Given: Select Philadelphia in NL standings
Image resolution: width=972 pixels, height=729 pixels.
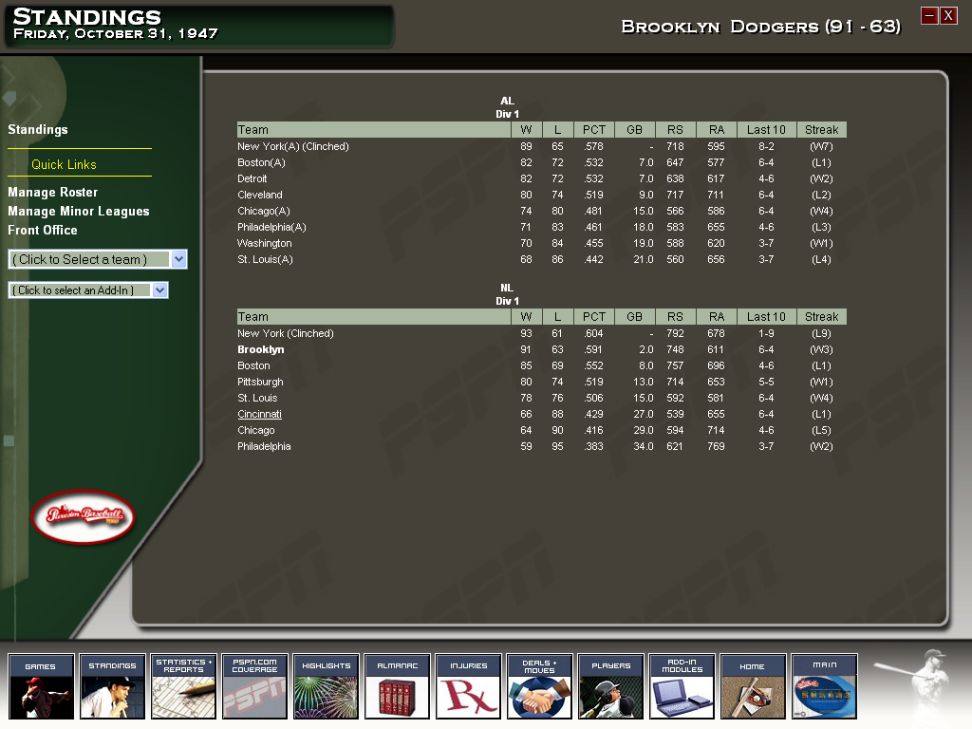Looking at the screenshot, I should coord(541,446).
